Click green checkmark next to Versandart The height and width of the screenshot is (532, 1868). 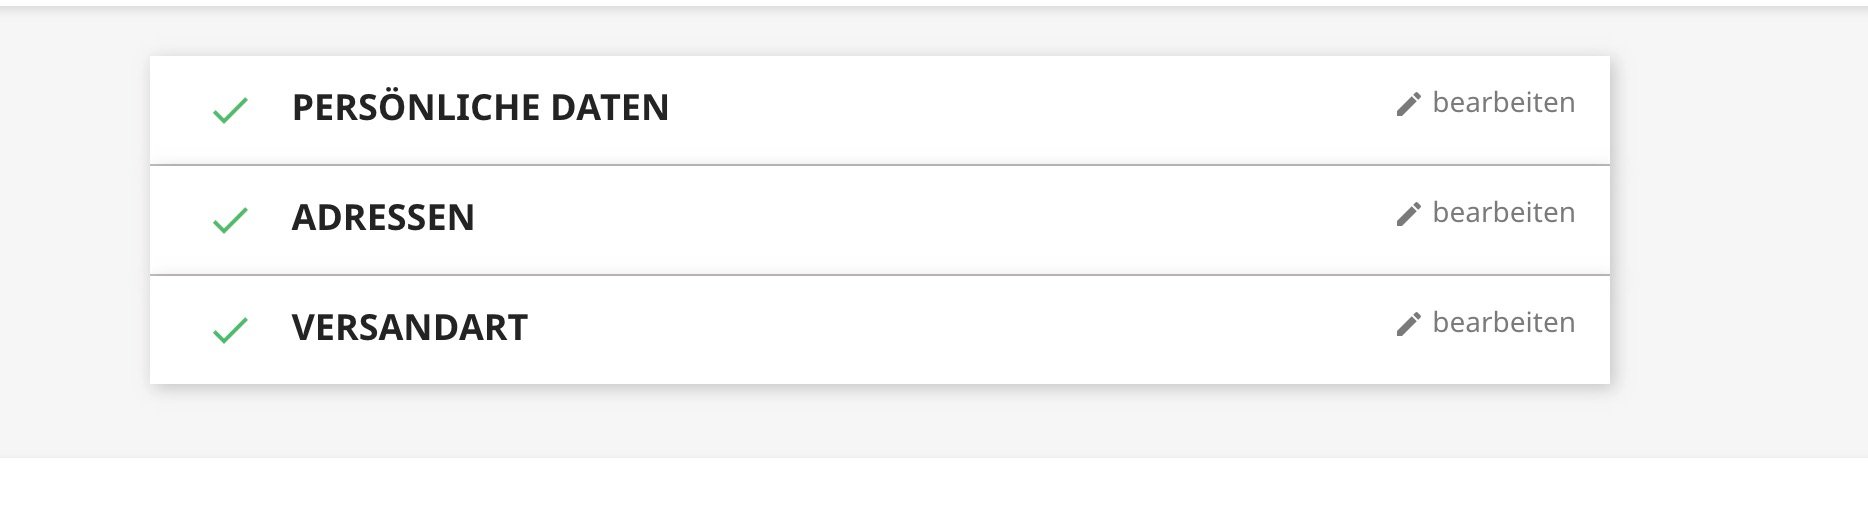pos(230,330)
